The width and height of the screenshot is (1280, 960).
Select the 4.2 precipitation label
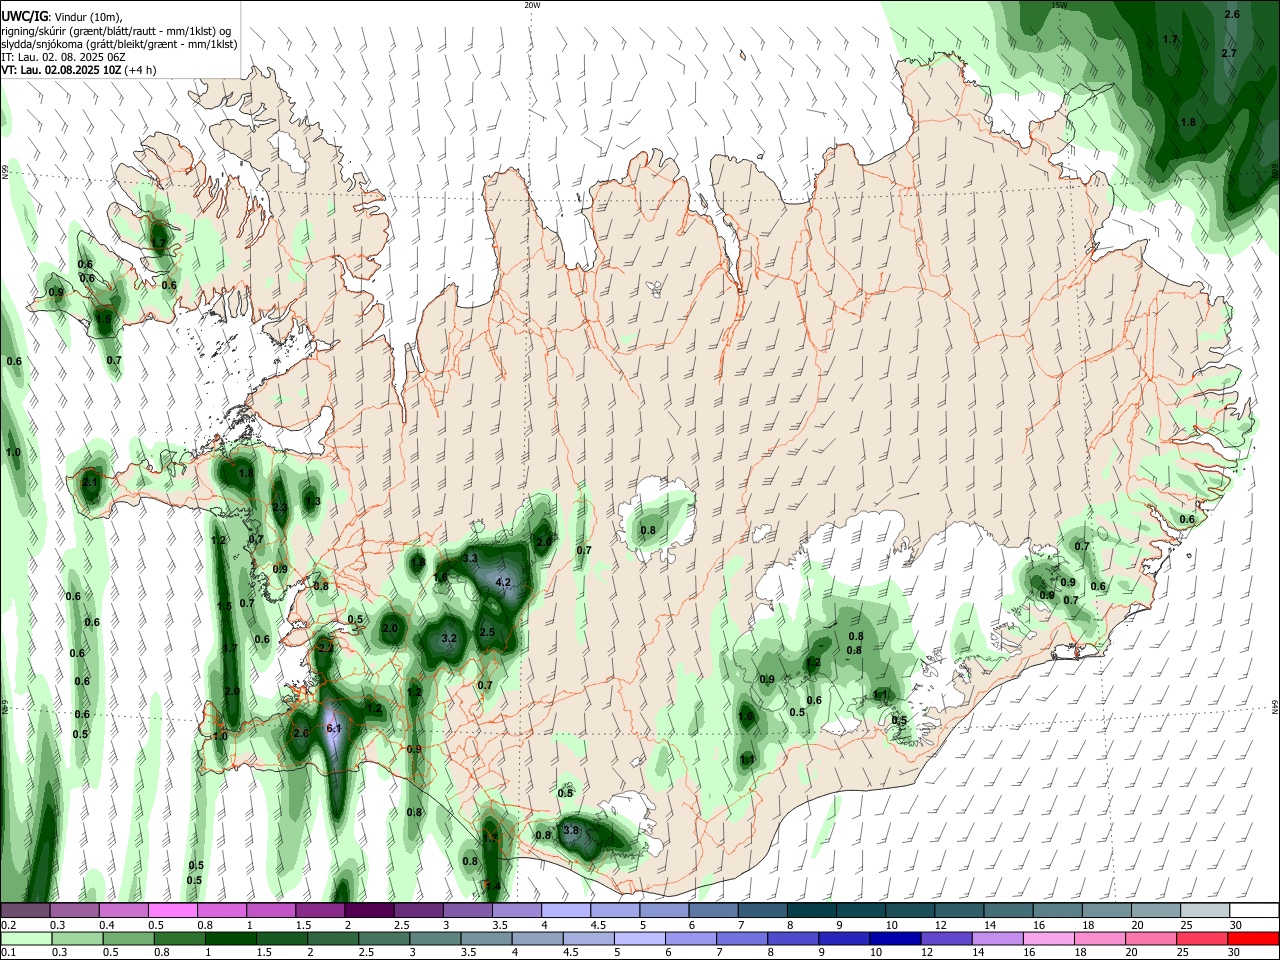(x=504, y=582)
